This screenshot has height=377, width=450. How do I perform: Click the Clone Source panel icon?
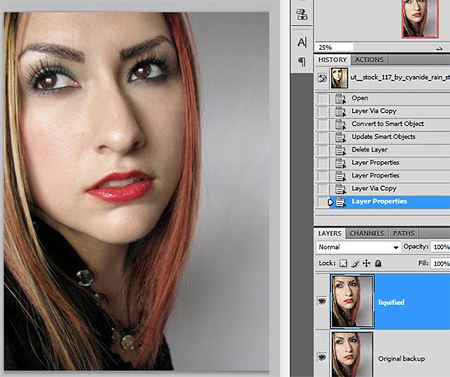(x=302, y=14)
